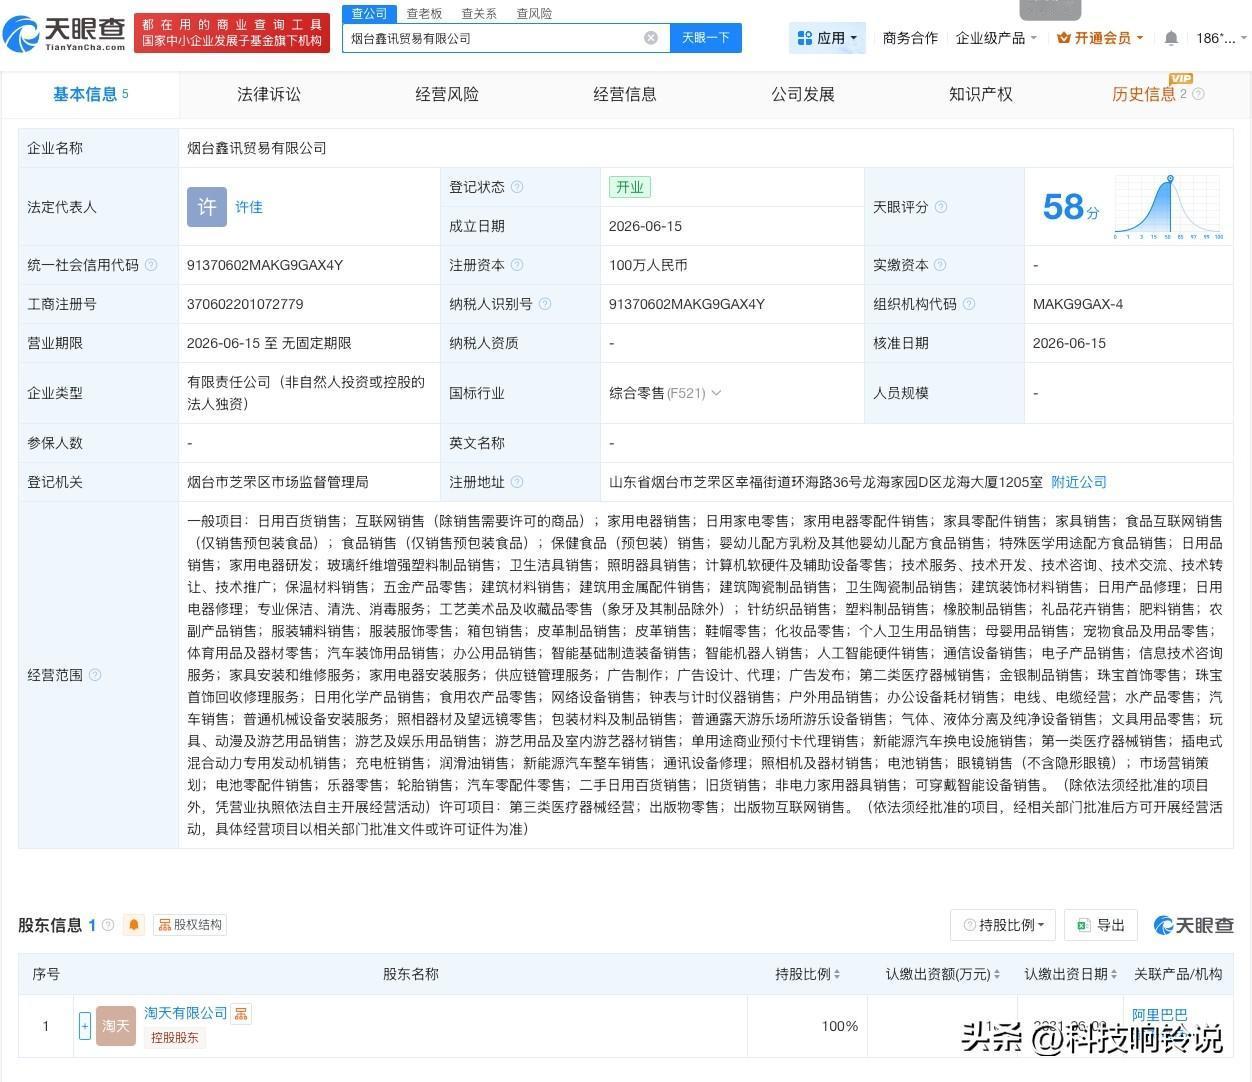Click the 股权结构 button
The height and width of the screenshot is (1082, 1252).
pos(190,925)
